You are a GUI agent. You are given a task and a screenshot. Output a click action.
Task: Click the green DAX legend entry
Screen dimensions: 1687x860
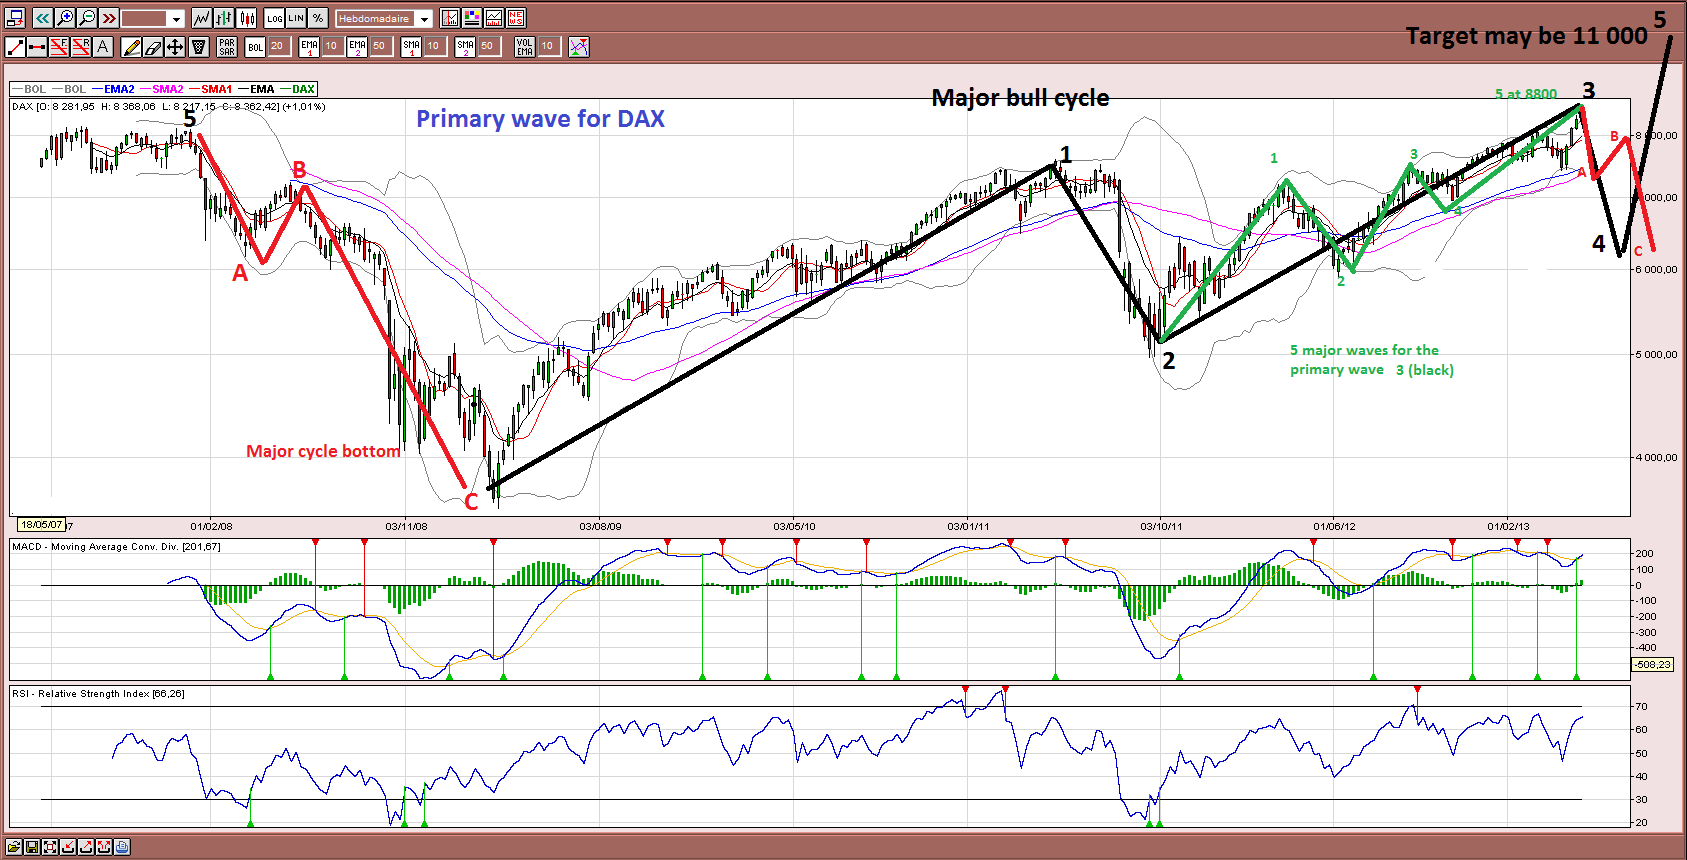(x=298, y=89)
